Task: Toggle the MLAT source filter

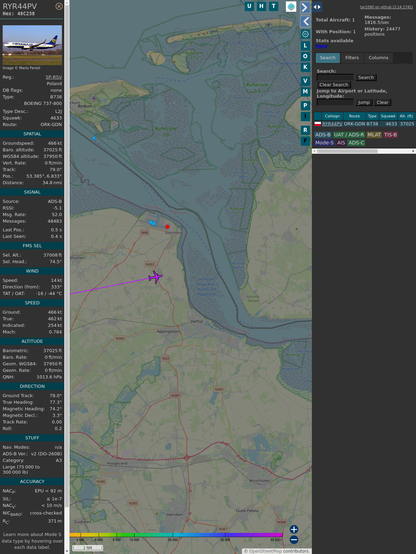Action: click(374, 135)
